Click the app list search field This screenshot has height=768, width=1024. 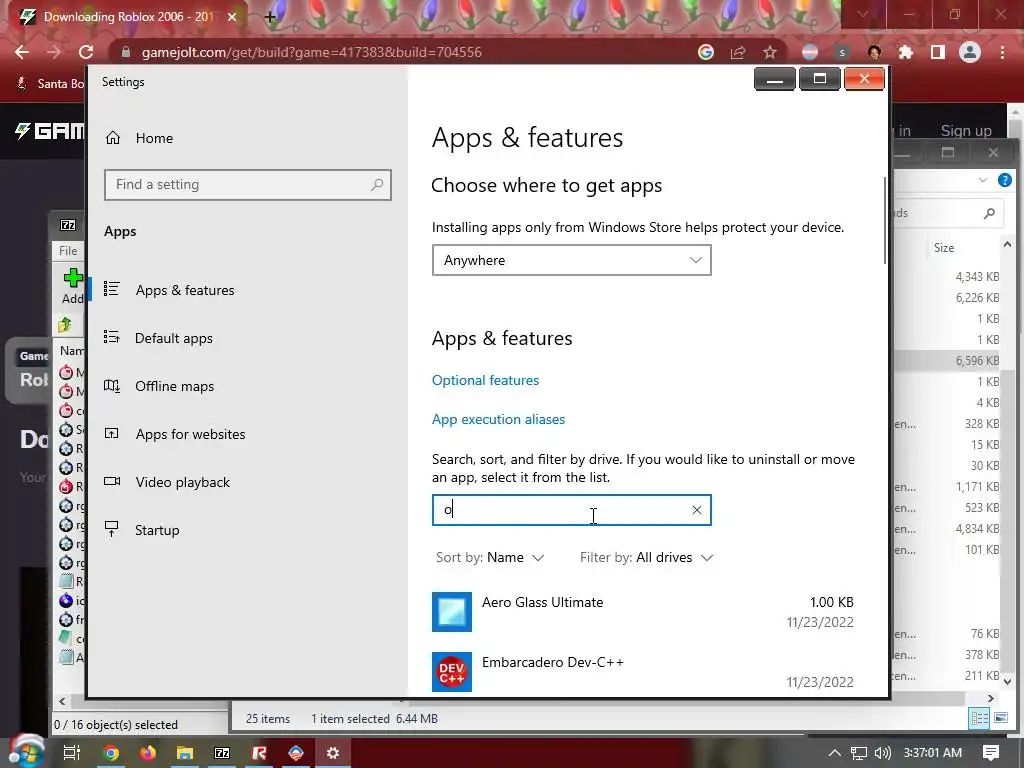571,510
